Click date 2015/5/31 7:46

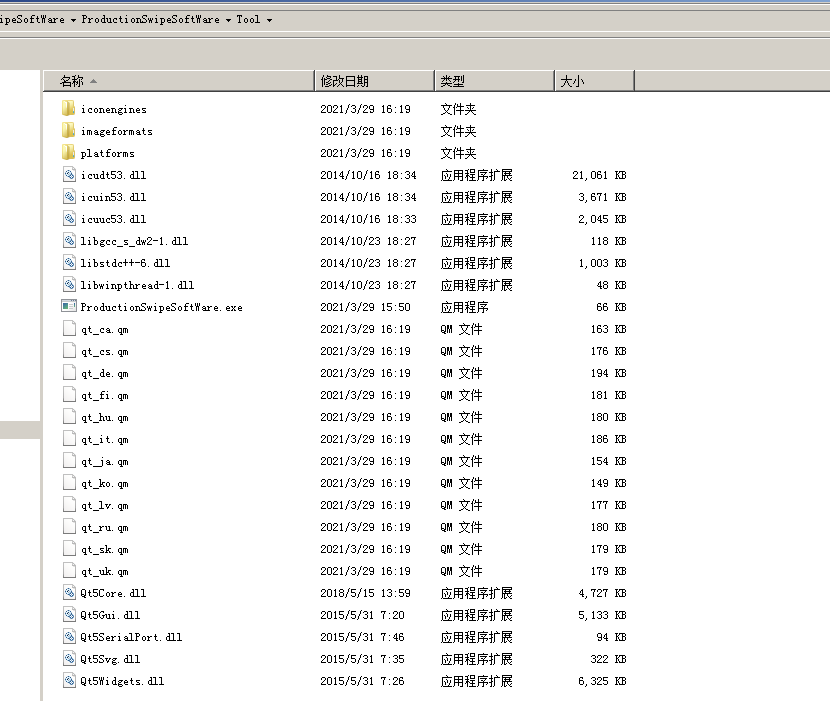pyautogui.click(x=362, y=637)
